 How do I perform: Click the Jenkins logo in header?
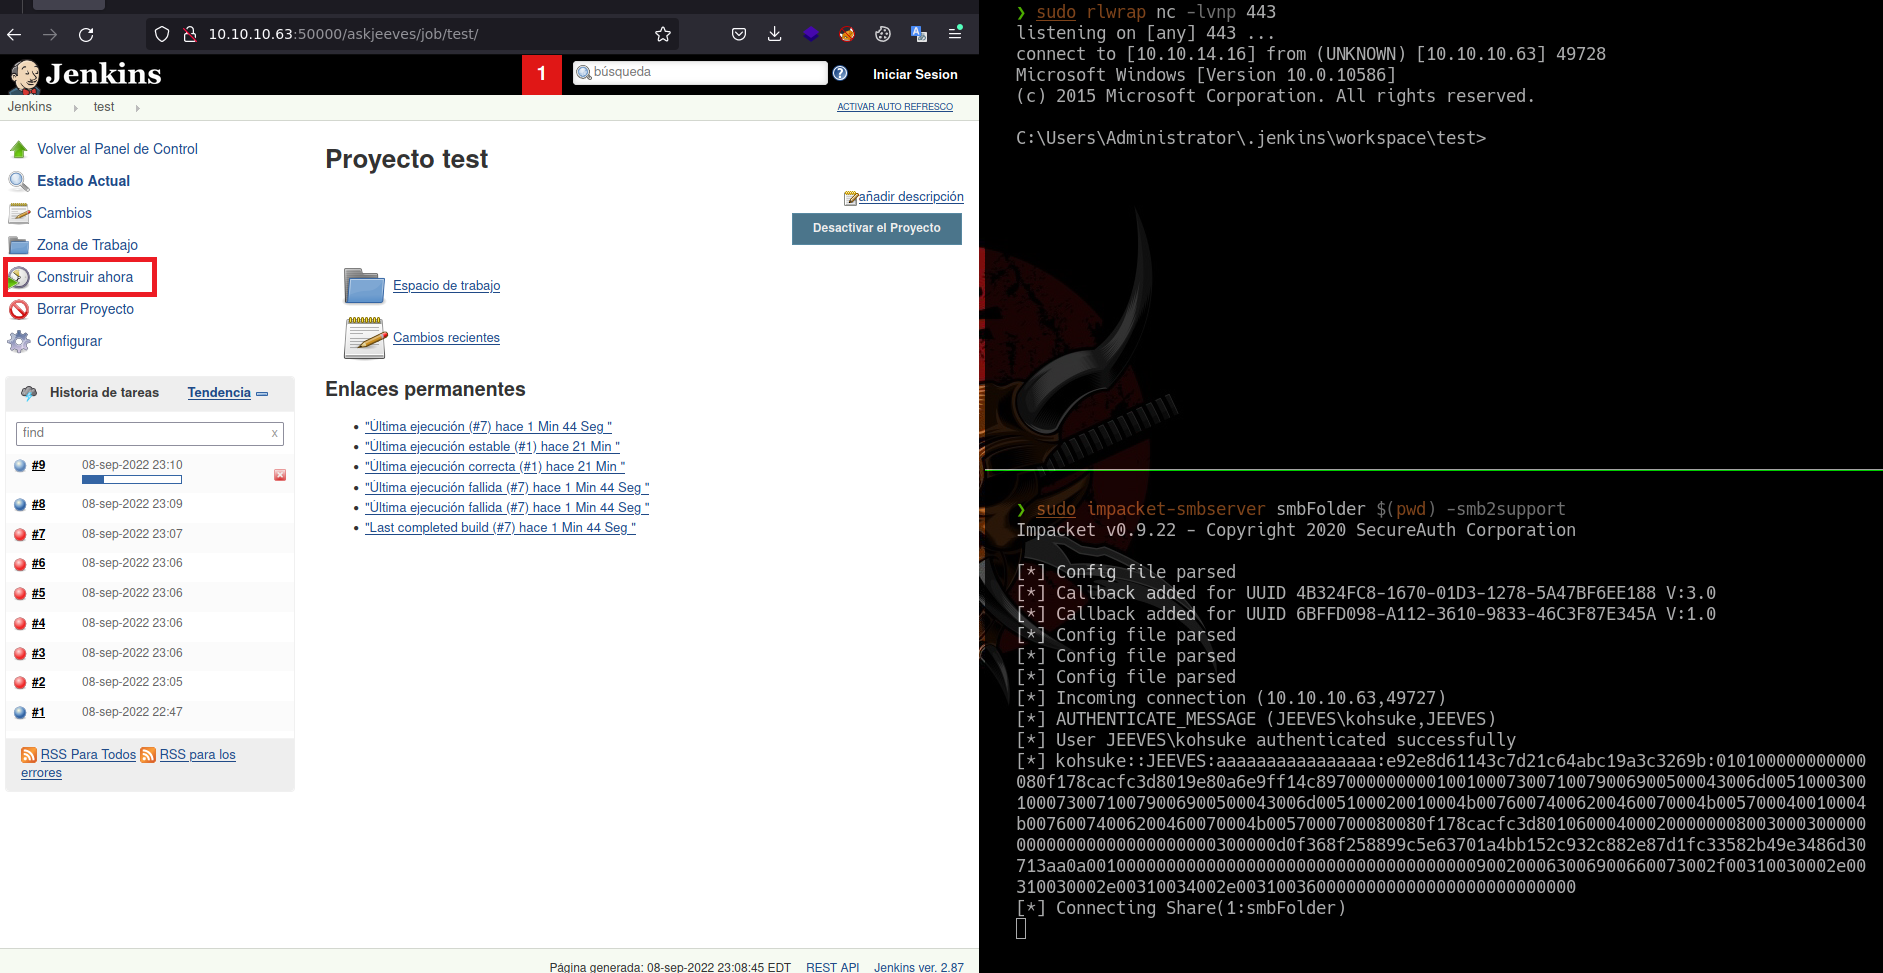pyautogui.click(x=85, y=75)
